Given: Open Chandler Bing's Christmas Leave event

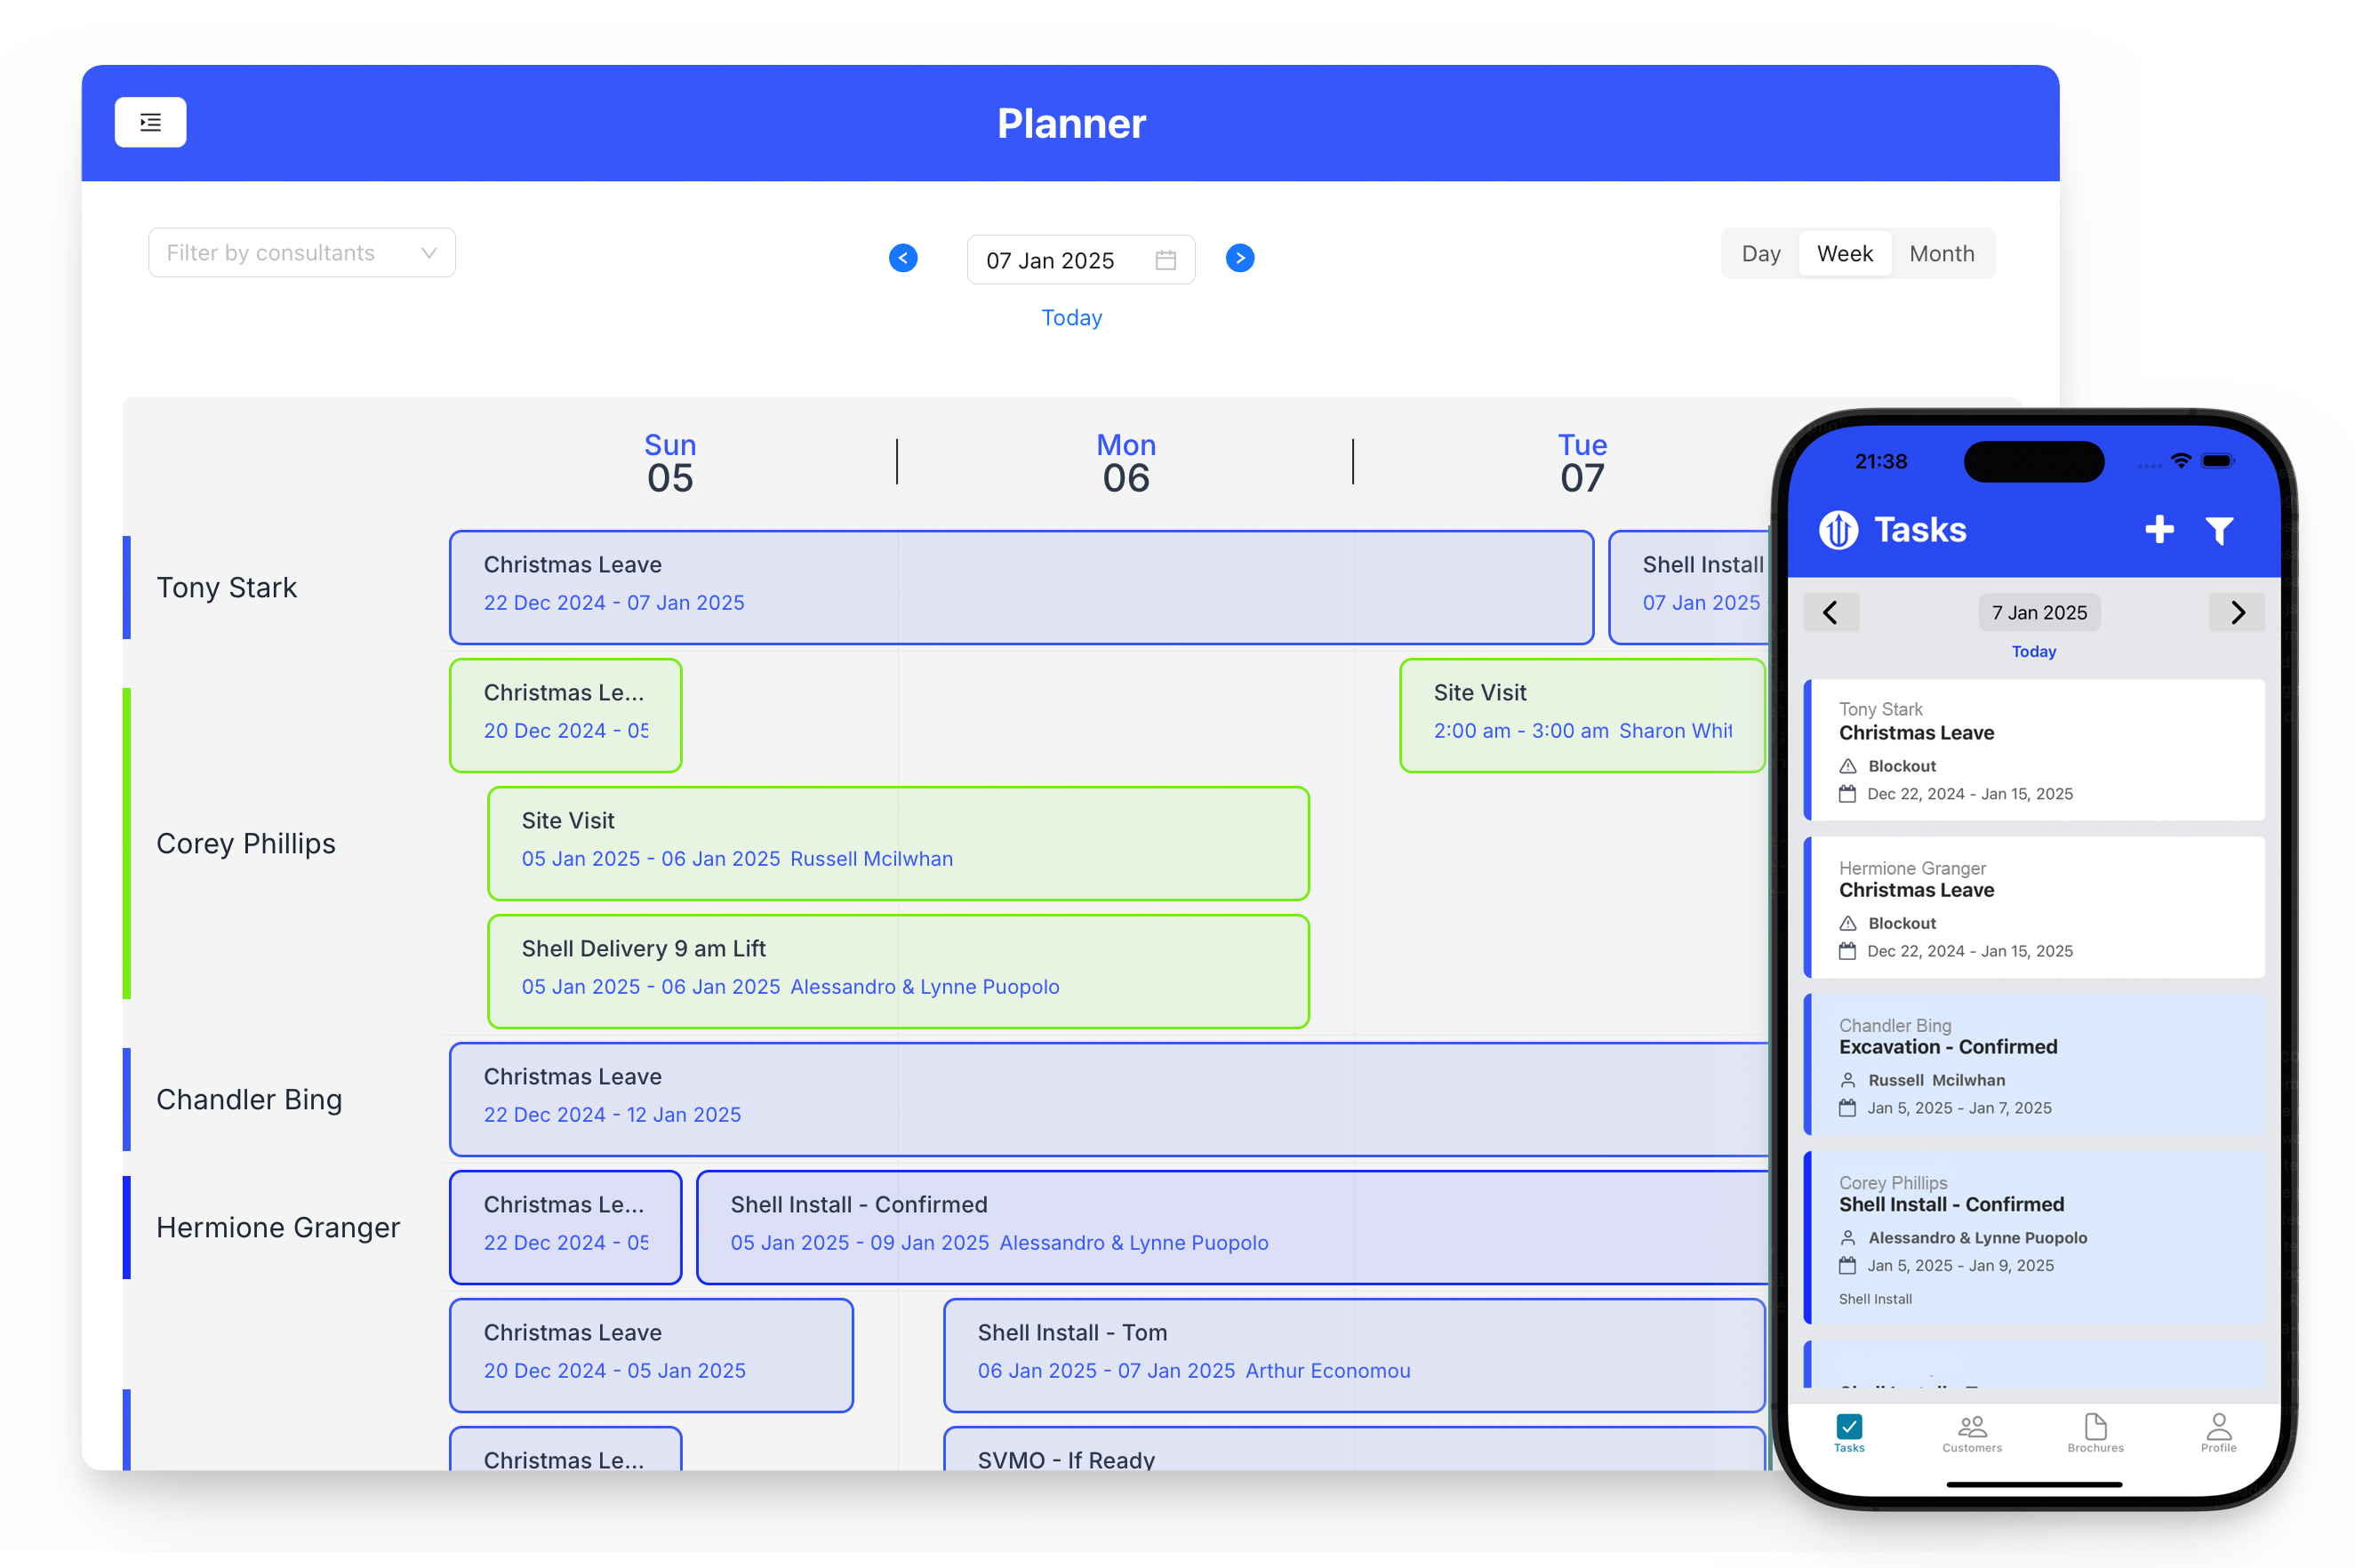Looking at the screenshot, I should click(1109, 1099).
